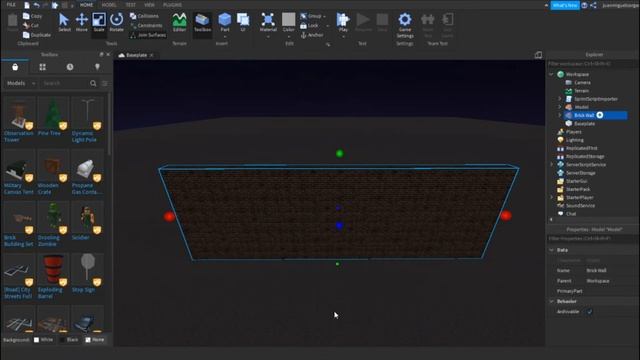
Task: Select the Select tool in the ribbon
Action: coord(64,22)
